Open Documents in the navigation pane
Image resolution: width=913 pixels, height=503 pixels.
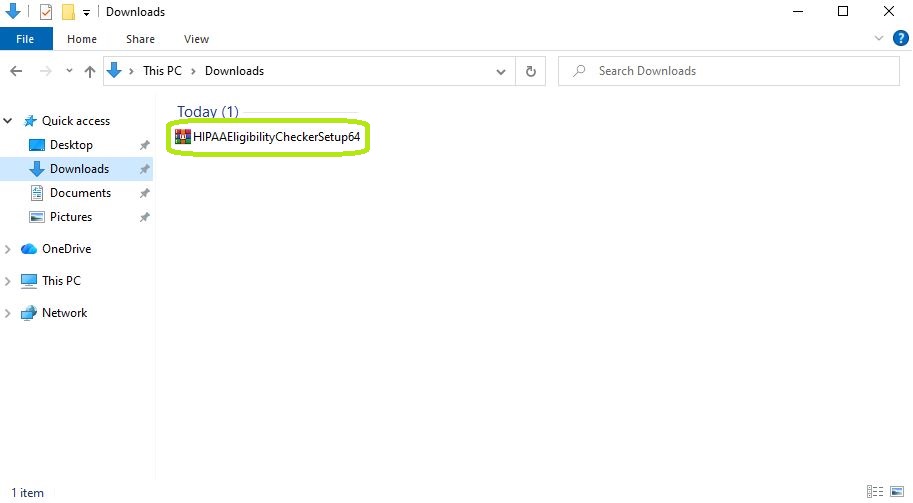(80, 192)
